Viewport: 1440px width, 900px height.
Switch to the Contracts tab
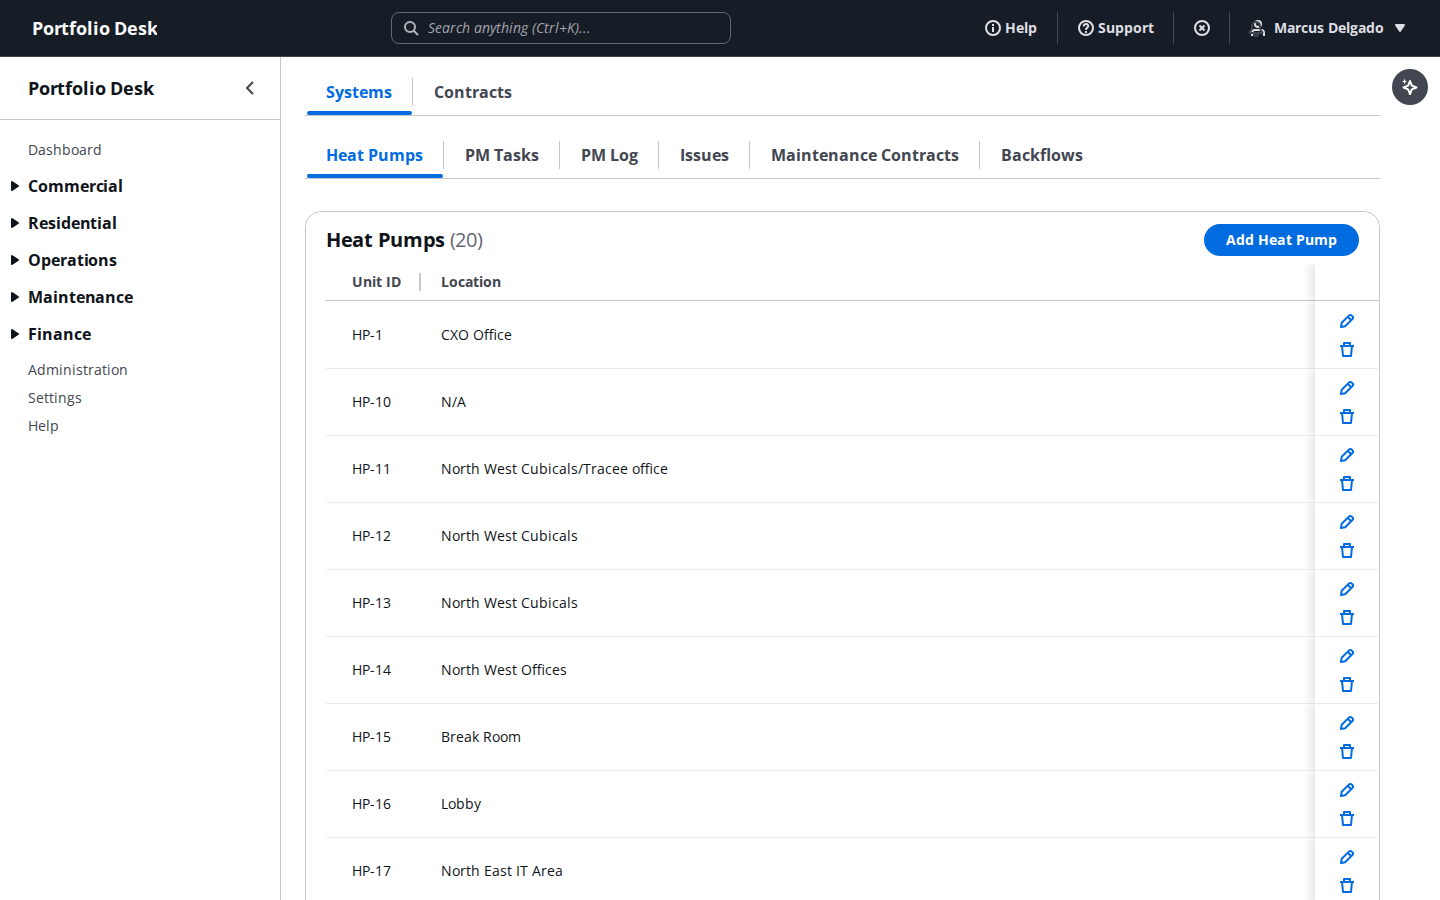[x=473, y=92]
